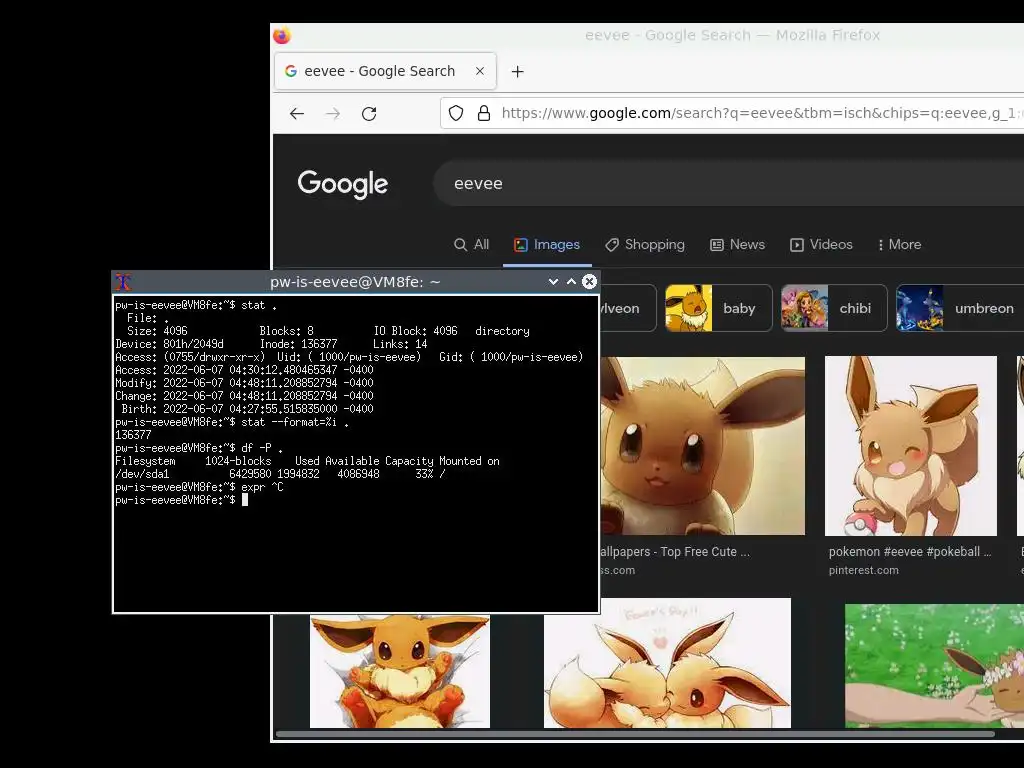Click the padlock site info icon
Screen dimensions: 1024x768
tap(484, 114)
